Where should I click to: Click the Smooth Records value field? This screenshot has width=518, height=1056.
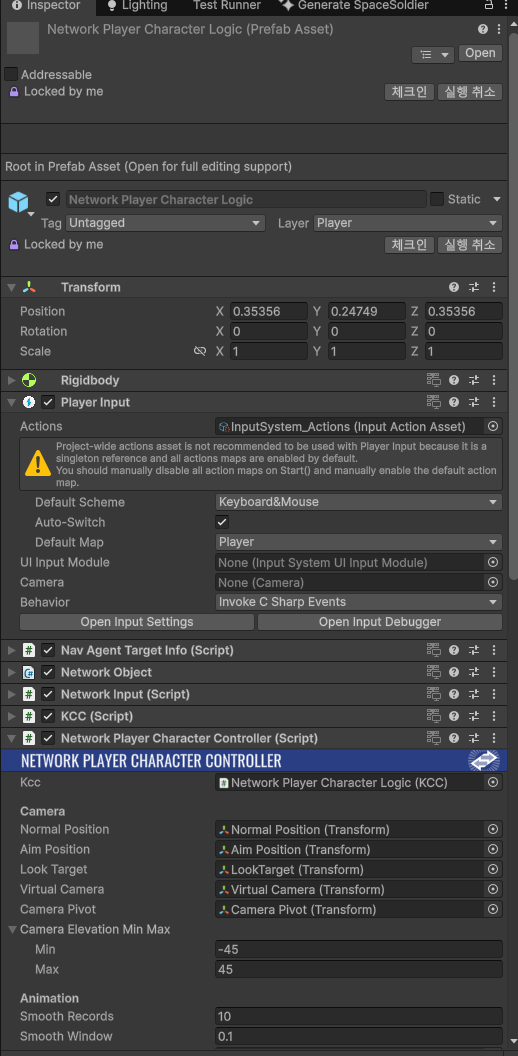(x=359, y=1016)
